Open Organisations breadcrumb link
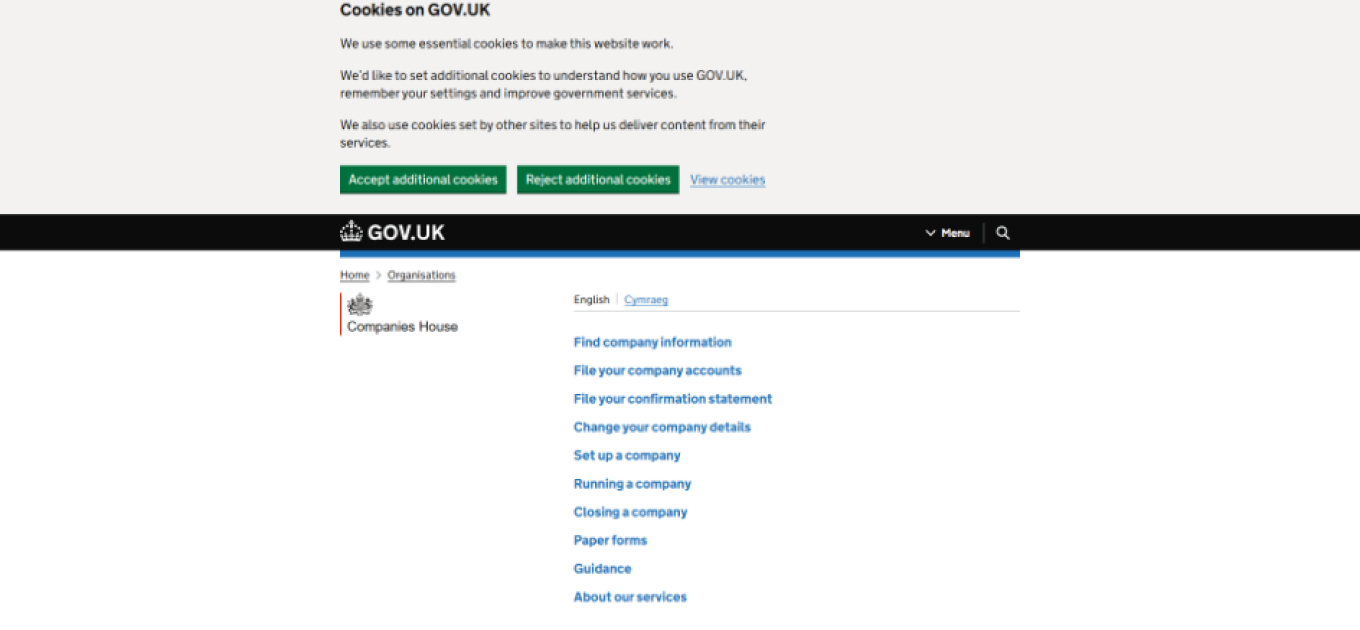Screen dimensions: 1360x630 421,275
